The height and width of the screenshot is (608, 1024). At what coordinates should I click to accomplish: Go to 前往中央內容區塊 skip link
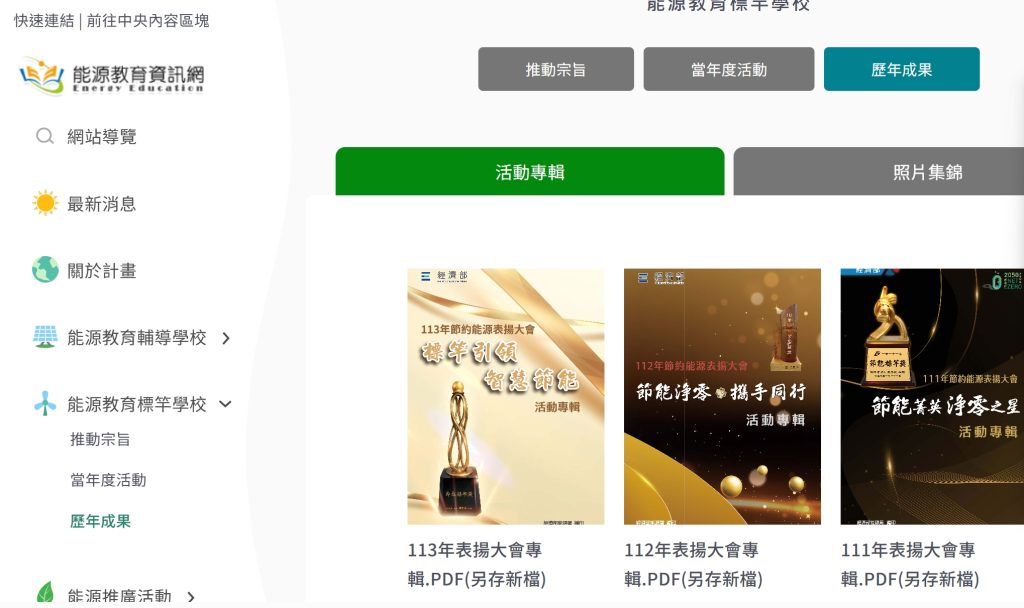[148, 21]
